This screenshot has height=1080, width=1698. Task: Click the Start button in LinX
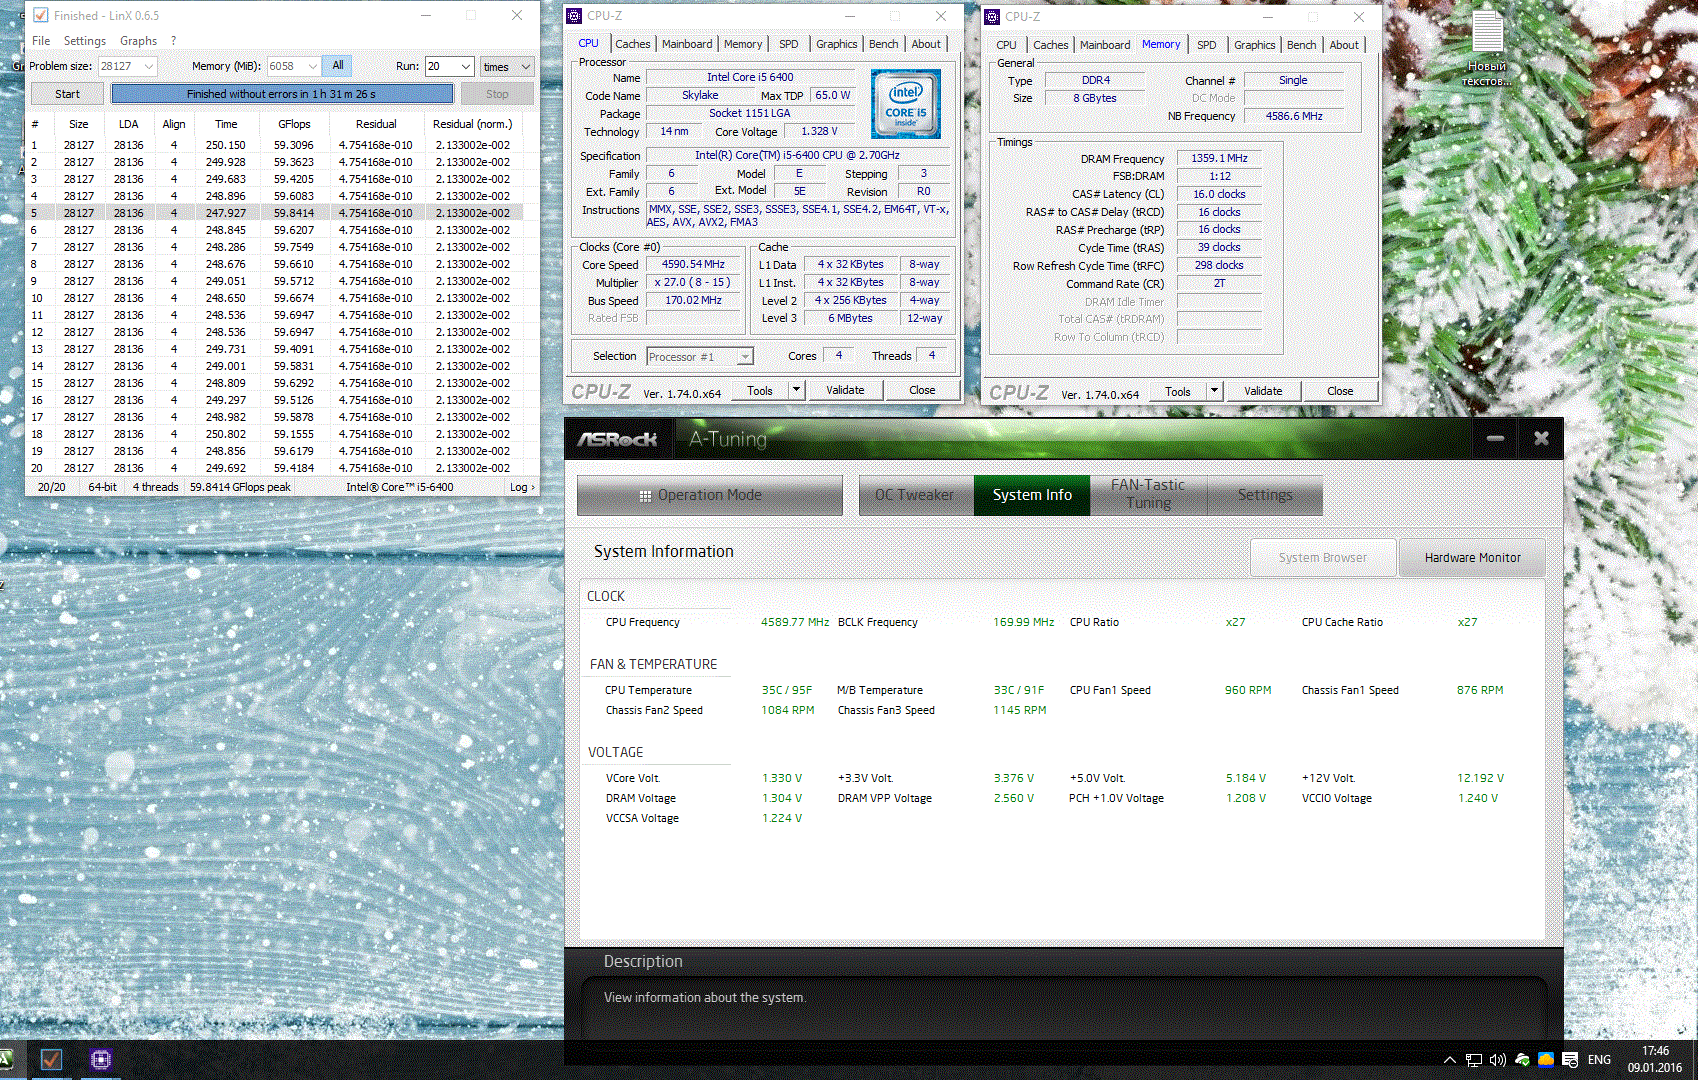(67, 94)
